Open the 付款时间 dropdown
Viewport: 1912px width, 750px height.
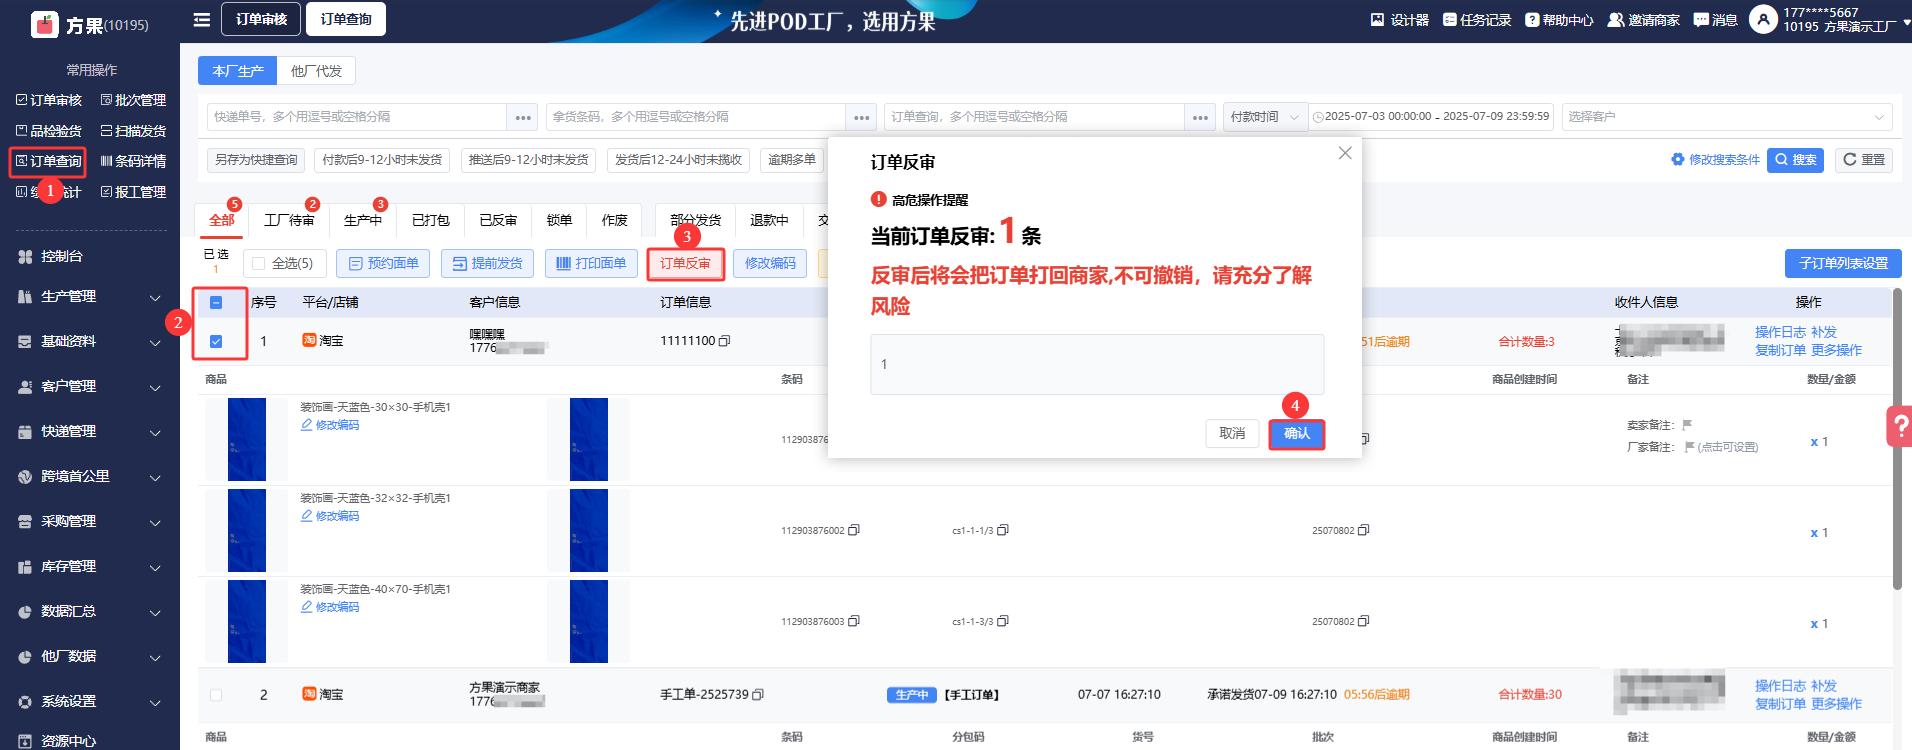click(x=1264, y=117)
